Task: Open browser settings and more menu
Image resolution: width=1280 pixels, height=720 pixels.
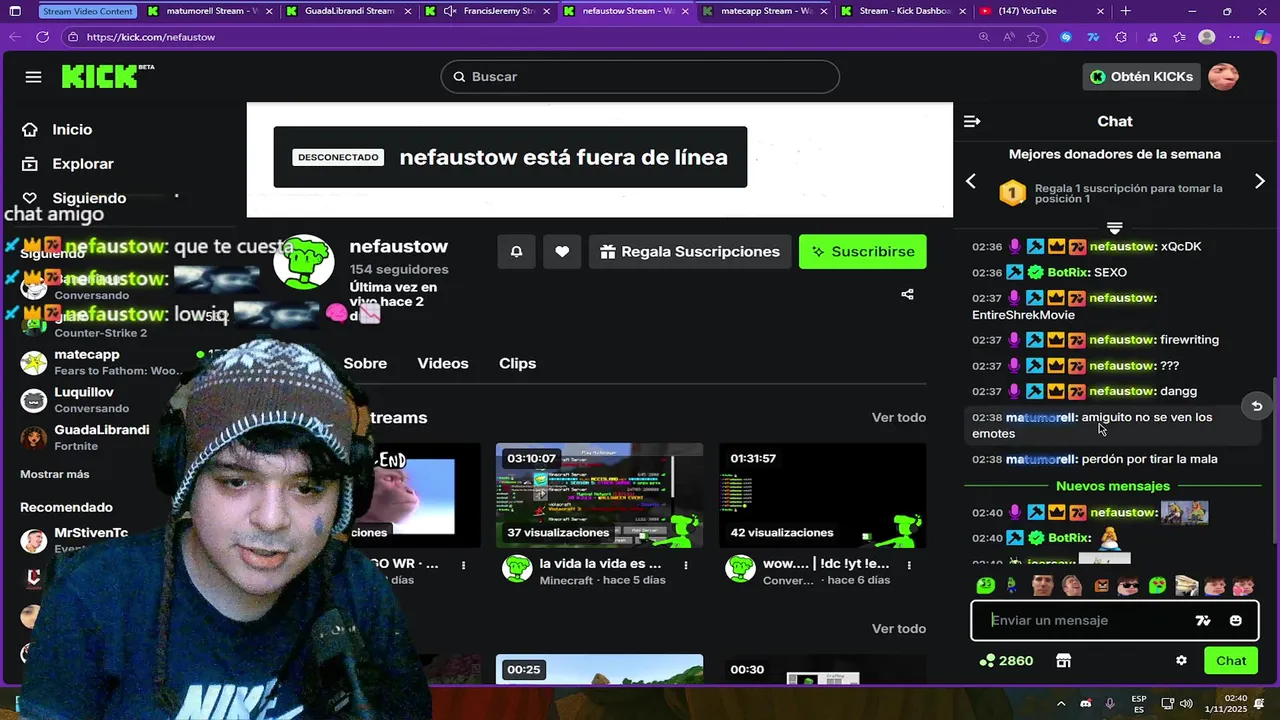Action: [x=1234, y=37]
